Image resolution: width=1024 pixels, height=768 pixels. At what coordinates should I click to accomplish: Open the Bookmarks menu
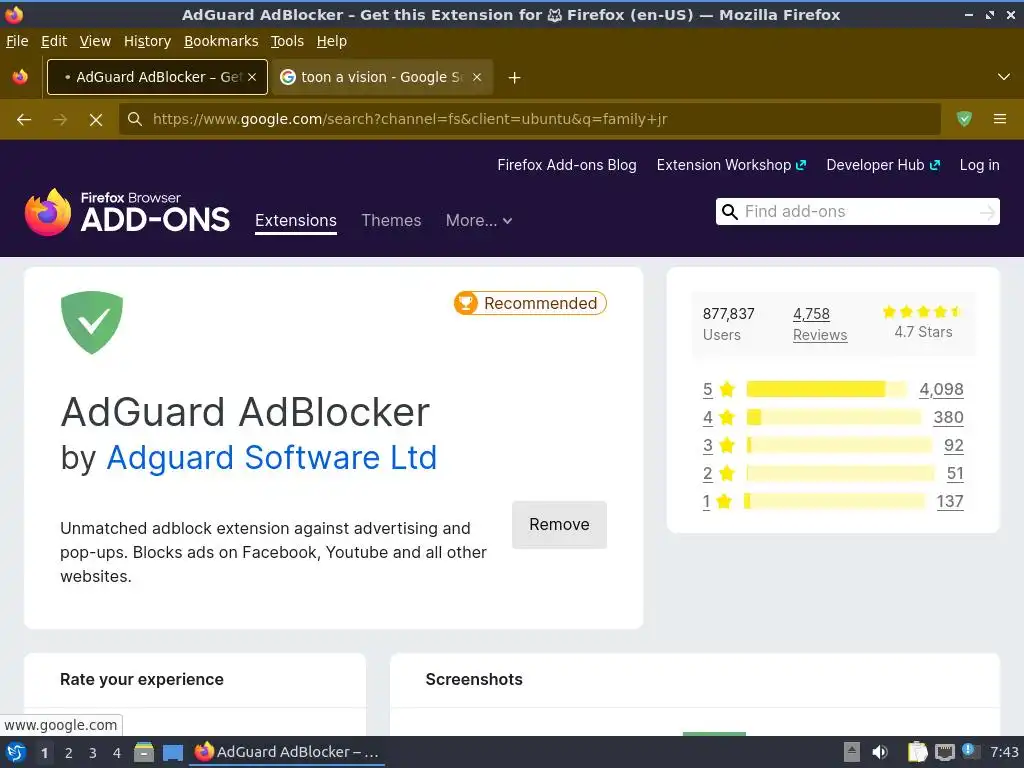(221, 41)
